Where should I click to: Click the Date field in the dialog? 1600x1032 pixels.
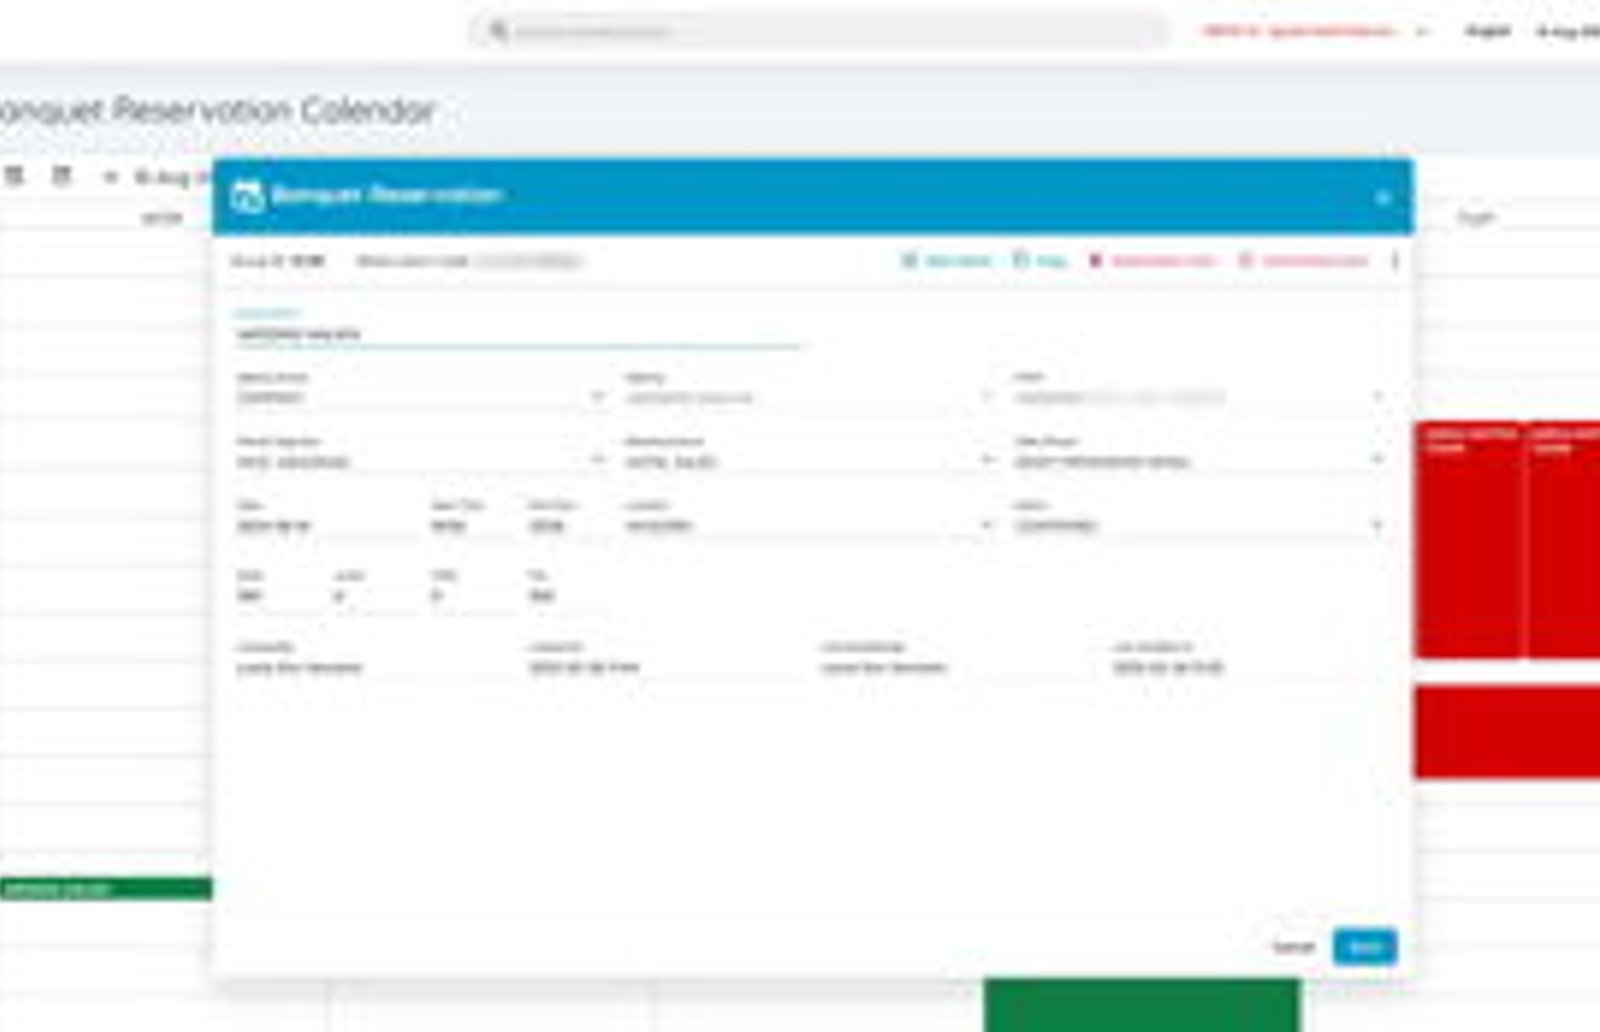pyautogui.click(x=324, y=525)
